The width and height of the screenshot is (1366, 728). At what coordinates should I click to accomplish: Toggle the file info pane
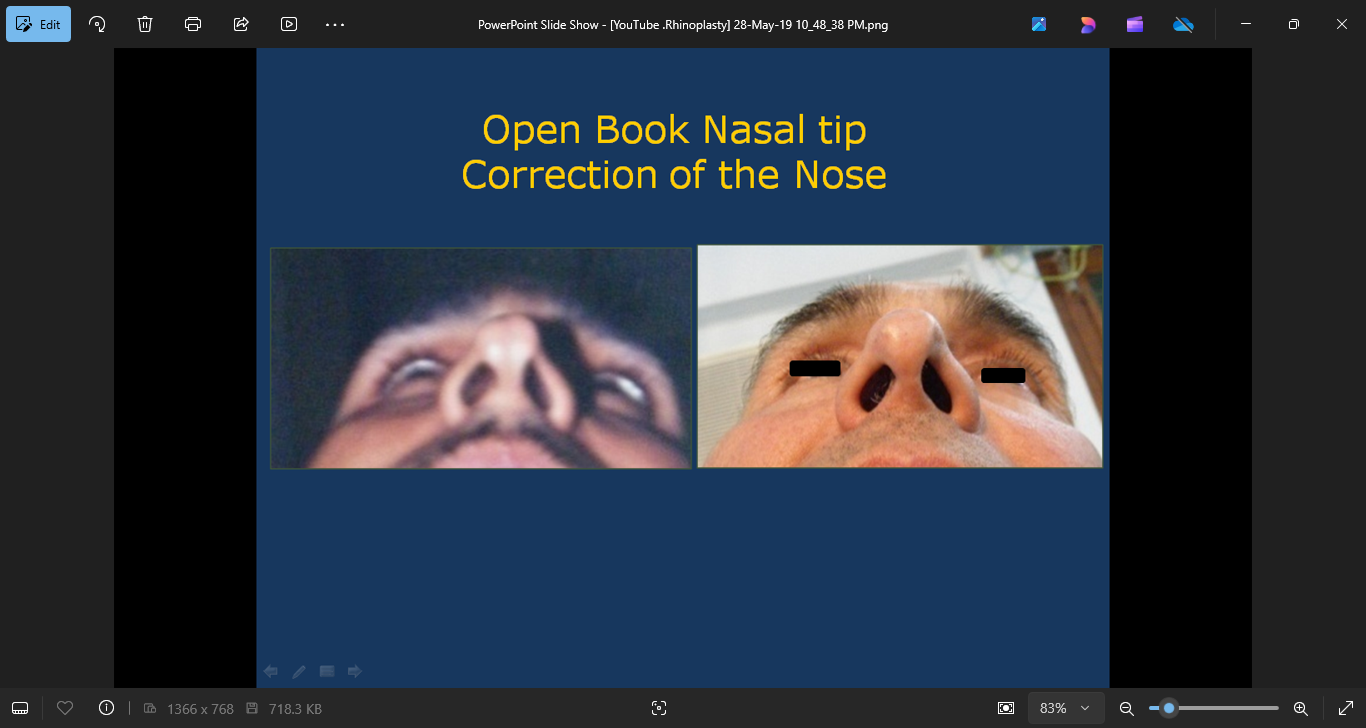(x=107, y=708)
